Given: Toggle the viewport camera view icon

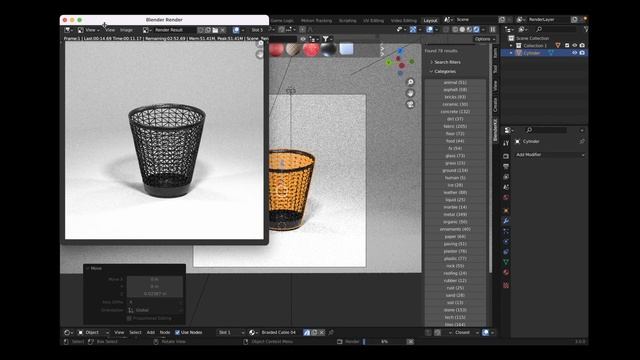Looking at the screenshot, I should pyautogui.click(x=410, y=104).
